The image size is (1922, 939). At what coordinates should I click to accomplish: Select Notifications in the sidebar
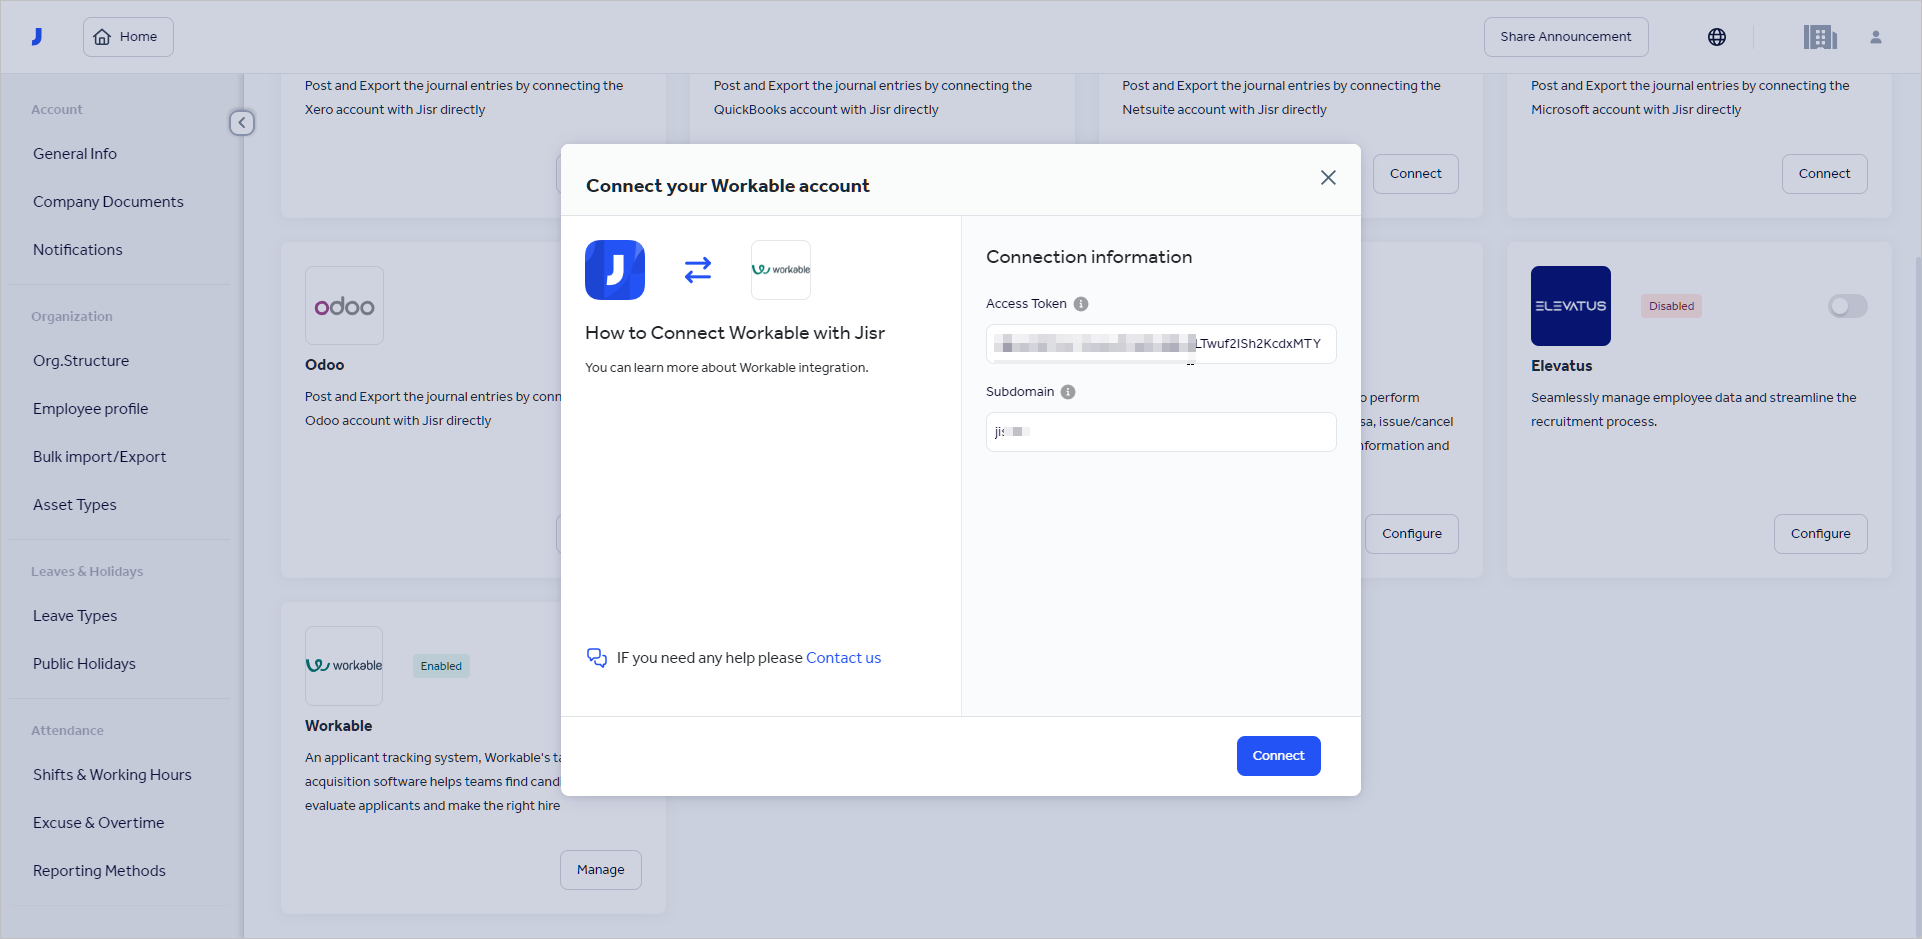coord(77,249)
